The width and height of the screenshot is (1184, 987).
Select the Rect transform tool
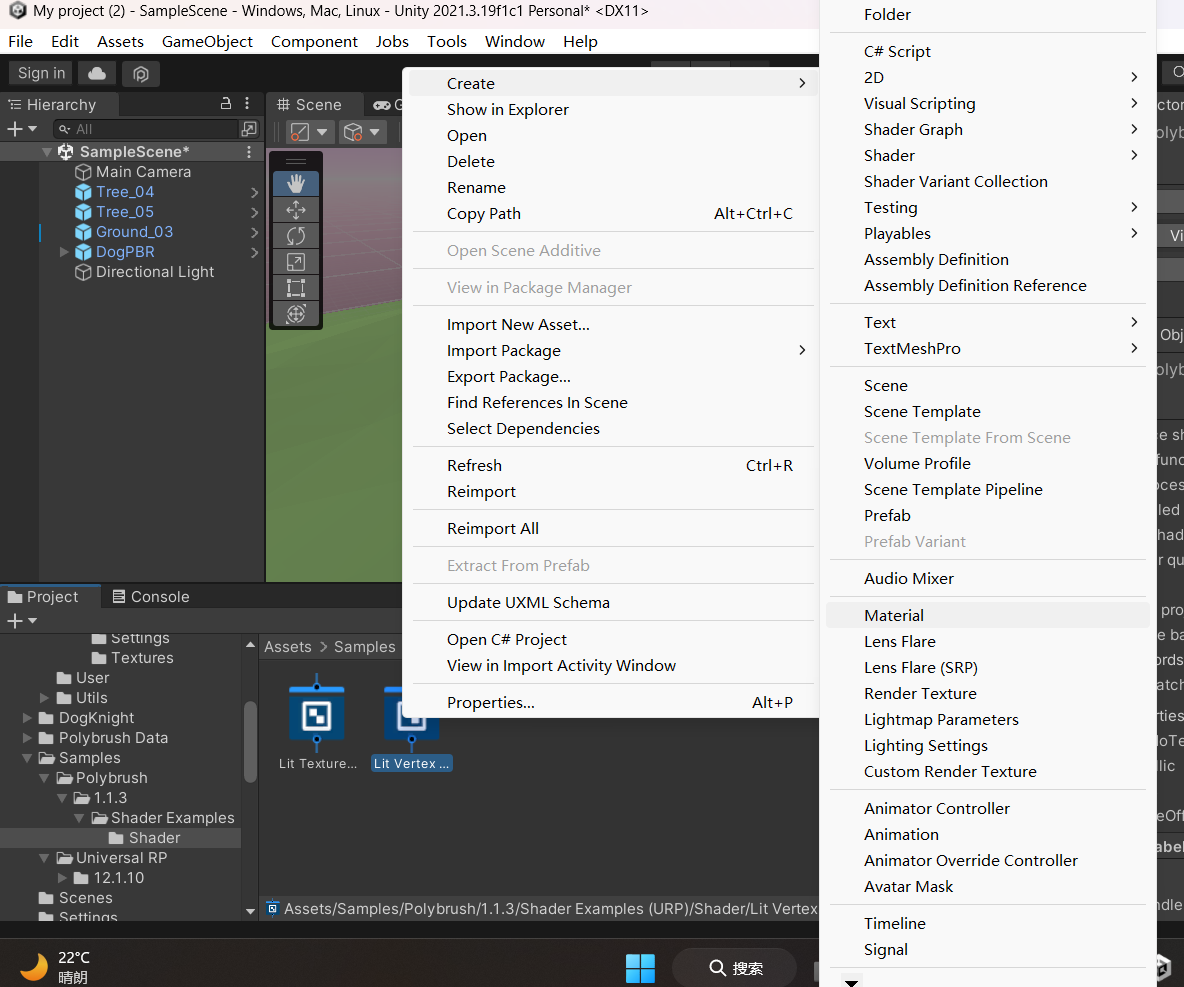296,288
